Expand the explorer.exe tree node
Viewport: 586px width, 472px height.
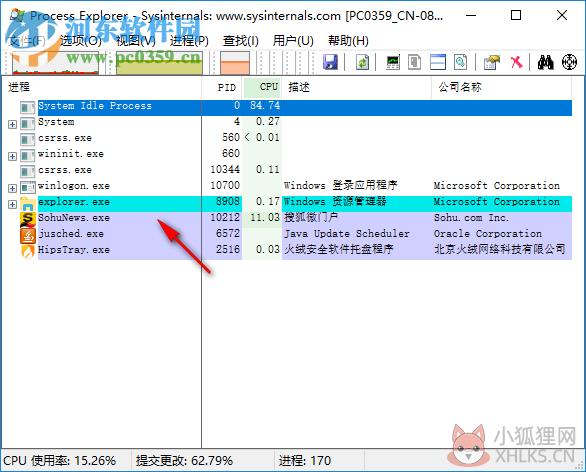pos(12,204)
